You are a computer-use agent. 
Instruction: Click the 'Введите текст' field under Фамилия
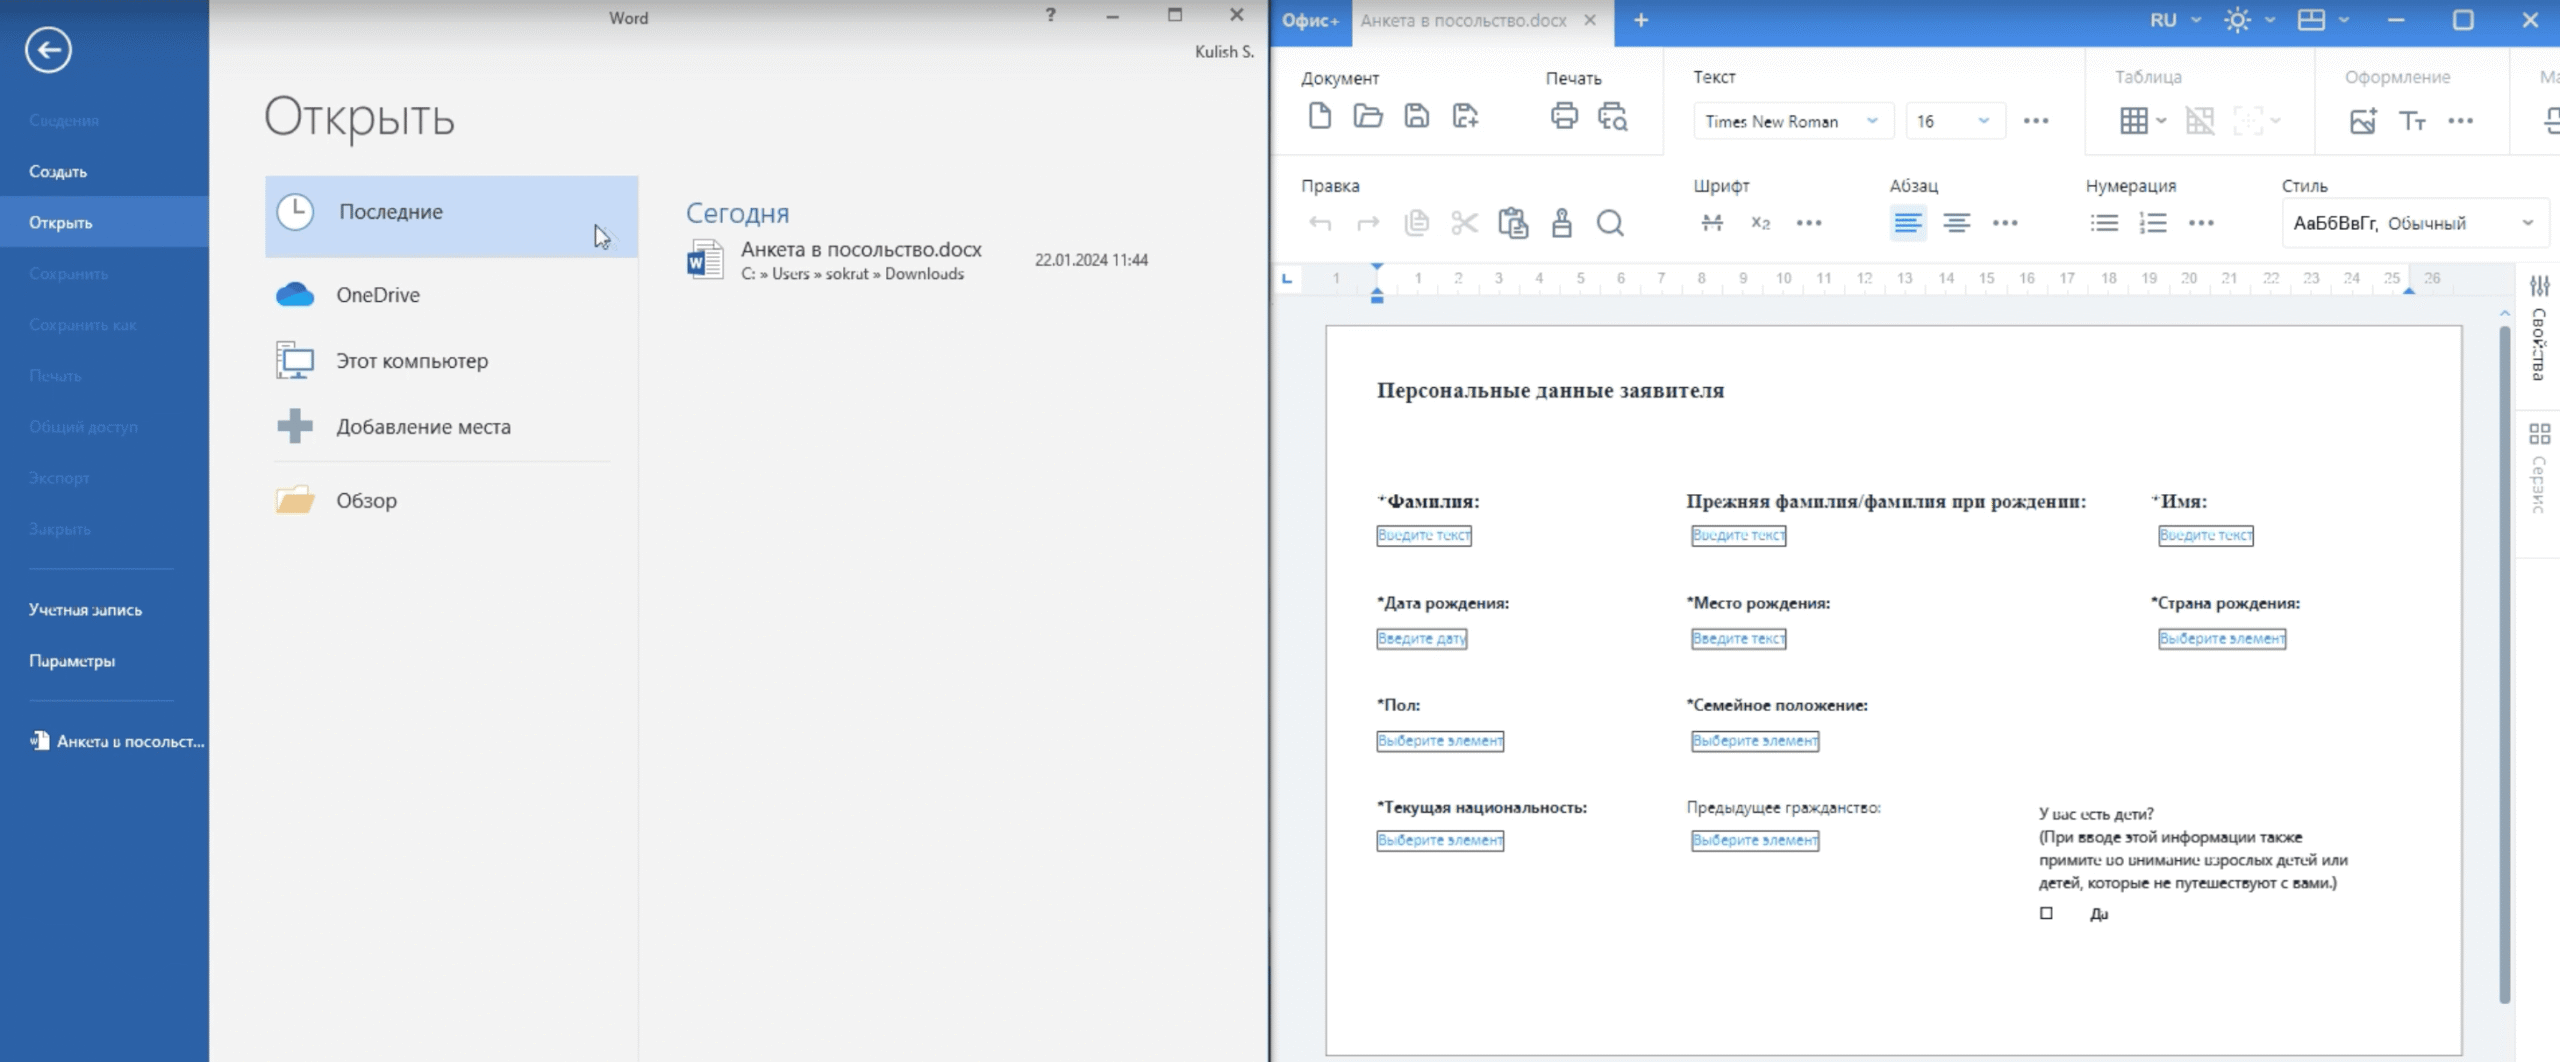coord(1423,536)
